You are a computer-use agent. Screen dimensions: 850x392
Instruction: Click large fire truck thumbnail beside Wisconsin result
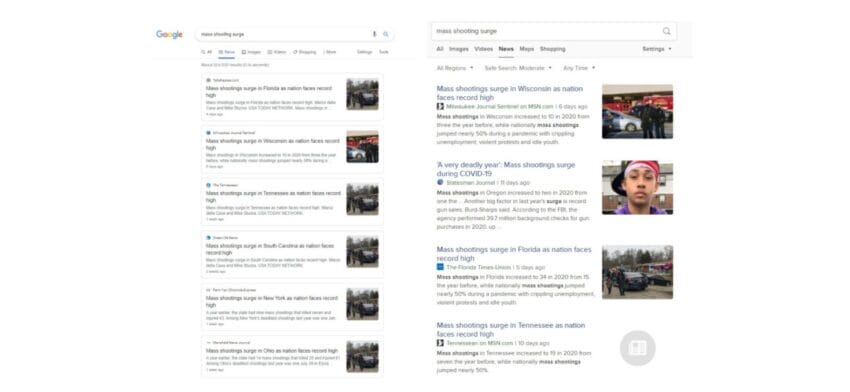[638, 111]
